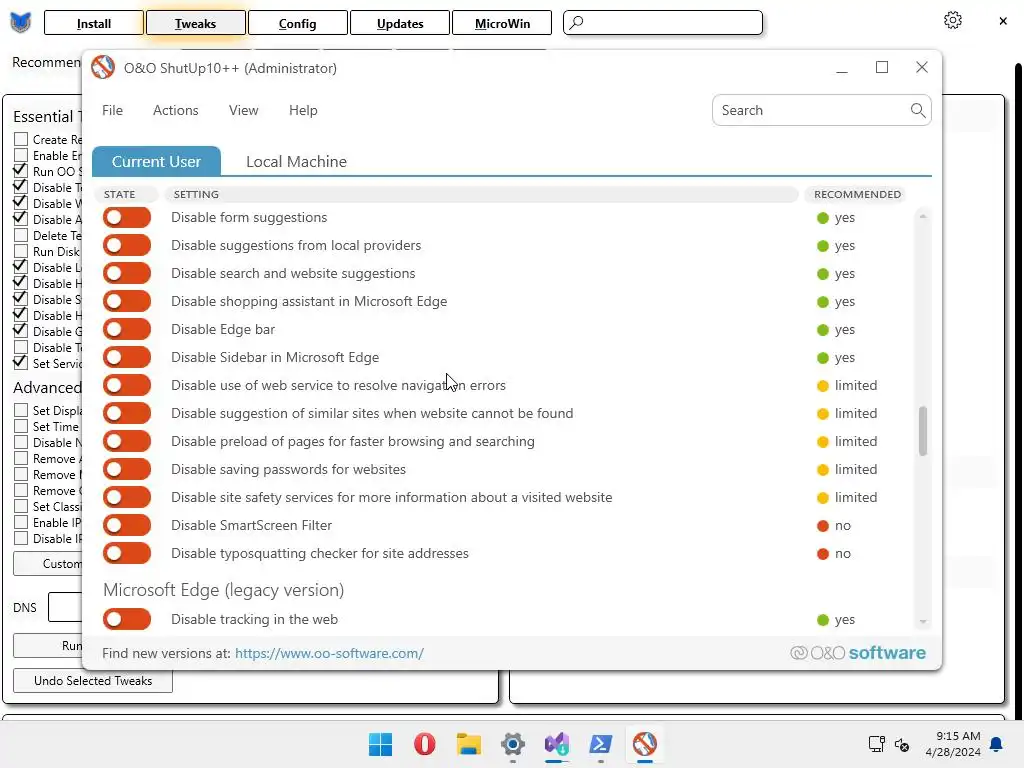This screenshot has width=1024, height=768.
Task: Click the O&O ShutUp10++ title bar logo
Action: pos(103,67)
